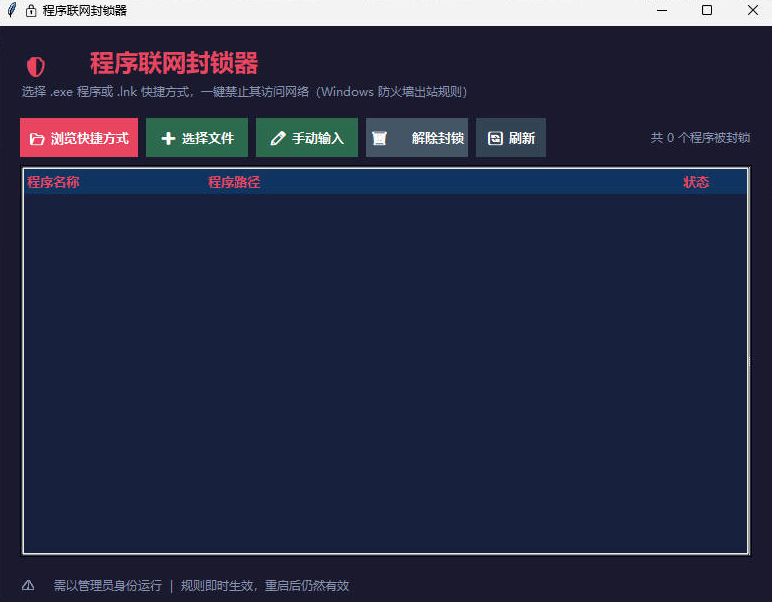Click the empty blocked programs list area
Viewport: 772px width, 602px height.
385,370
